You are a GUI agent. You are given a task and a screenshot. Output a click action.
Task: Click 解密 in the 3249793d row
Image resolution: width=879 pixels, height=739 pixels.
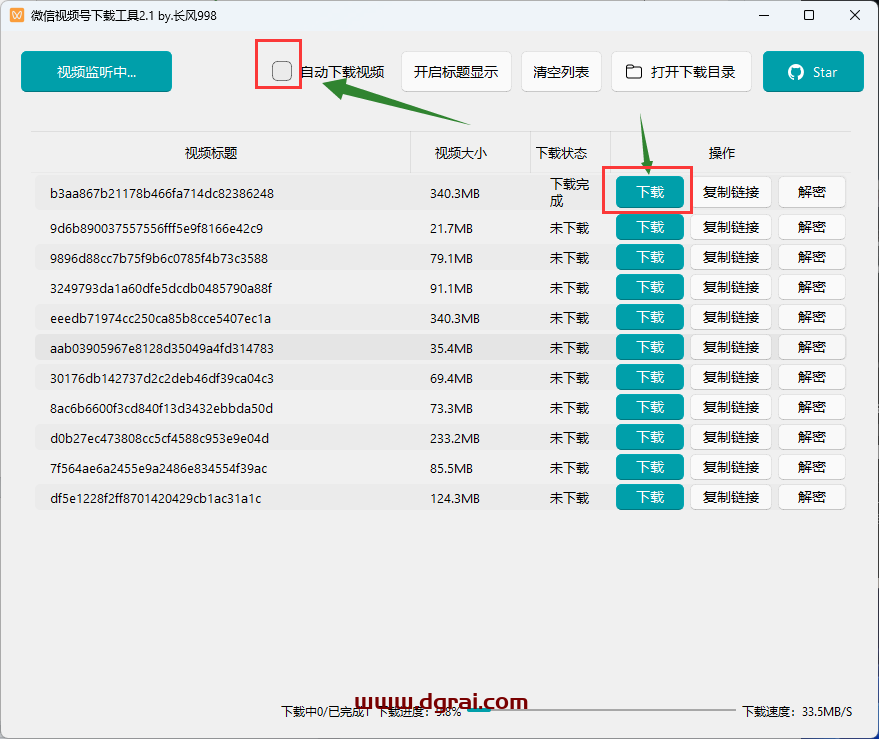click(x=812, y=288)
